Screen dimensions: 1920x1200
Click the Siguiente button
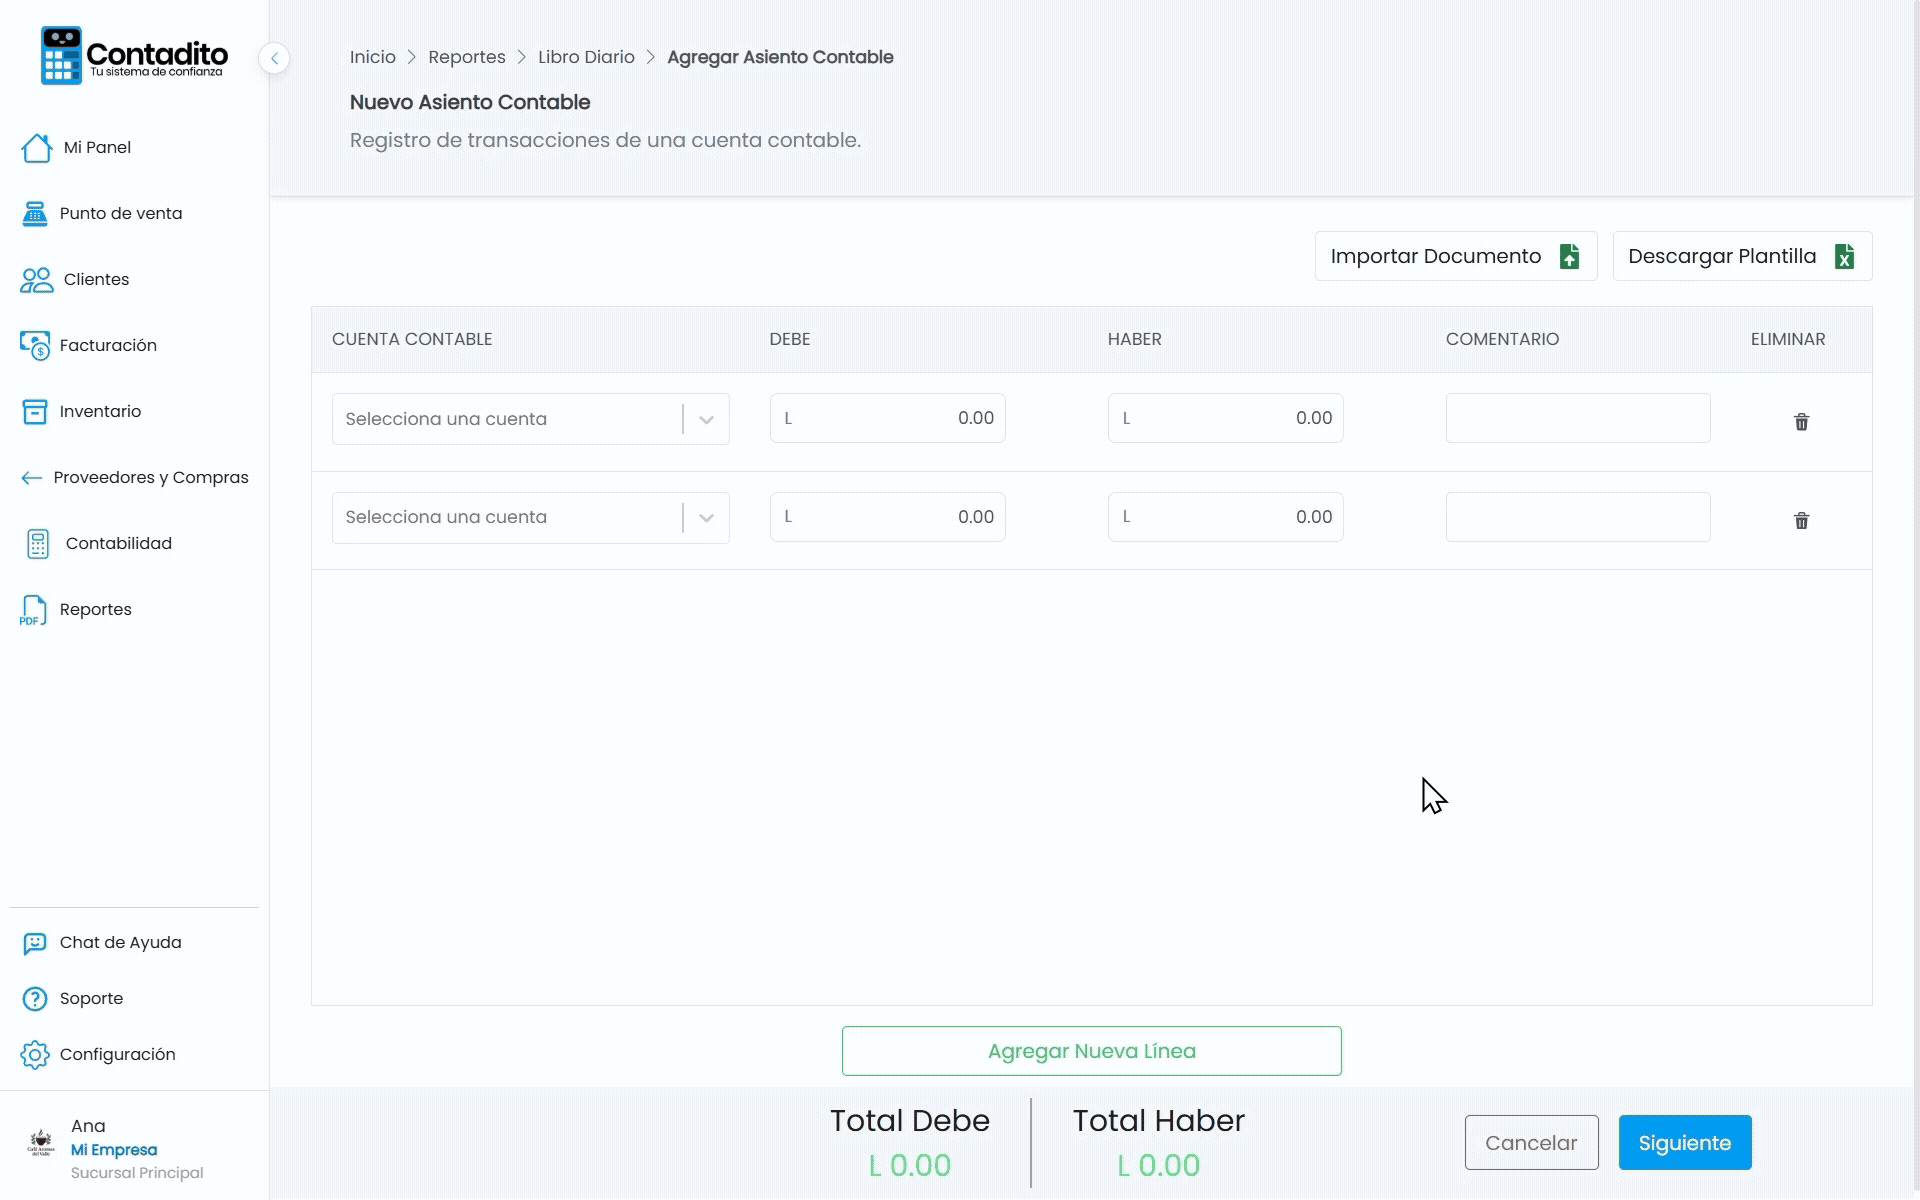pyautogui.click(x=1685, y=1143)
